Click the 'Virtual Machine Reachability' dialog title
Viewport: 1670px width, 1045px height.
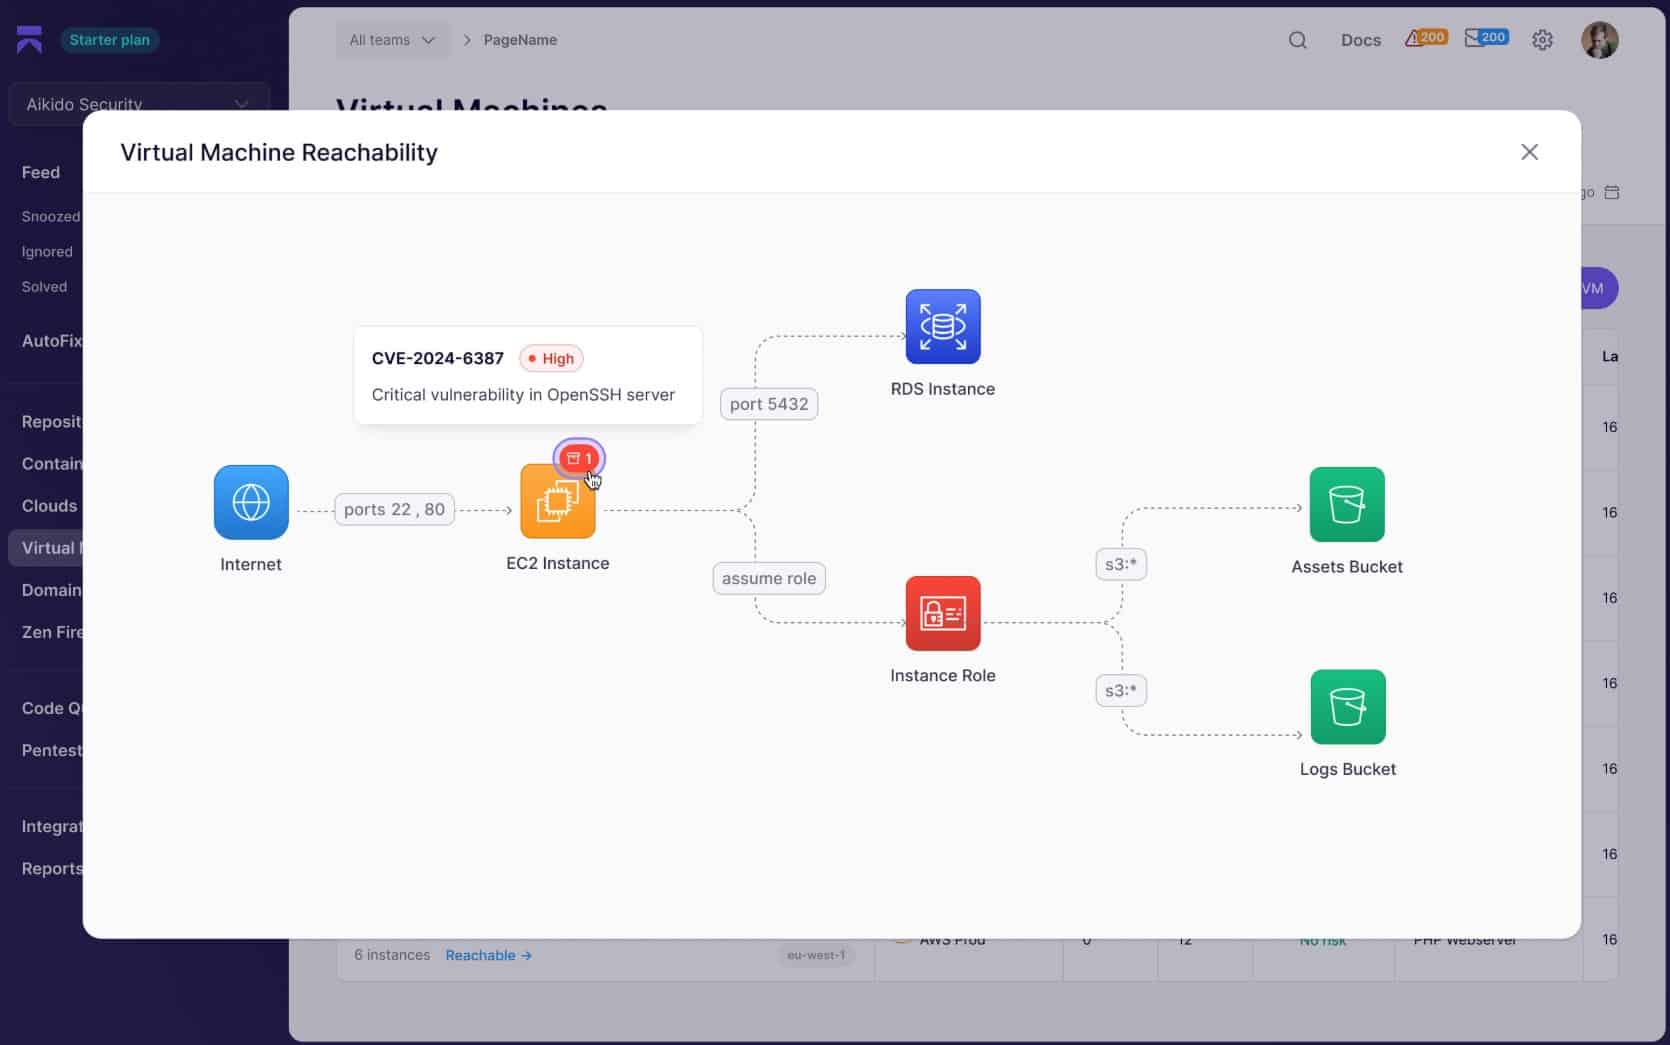coord(279,152)
